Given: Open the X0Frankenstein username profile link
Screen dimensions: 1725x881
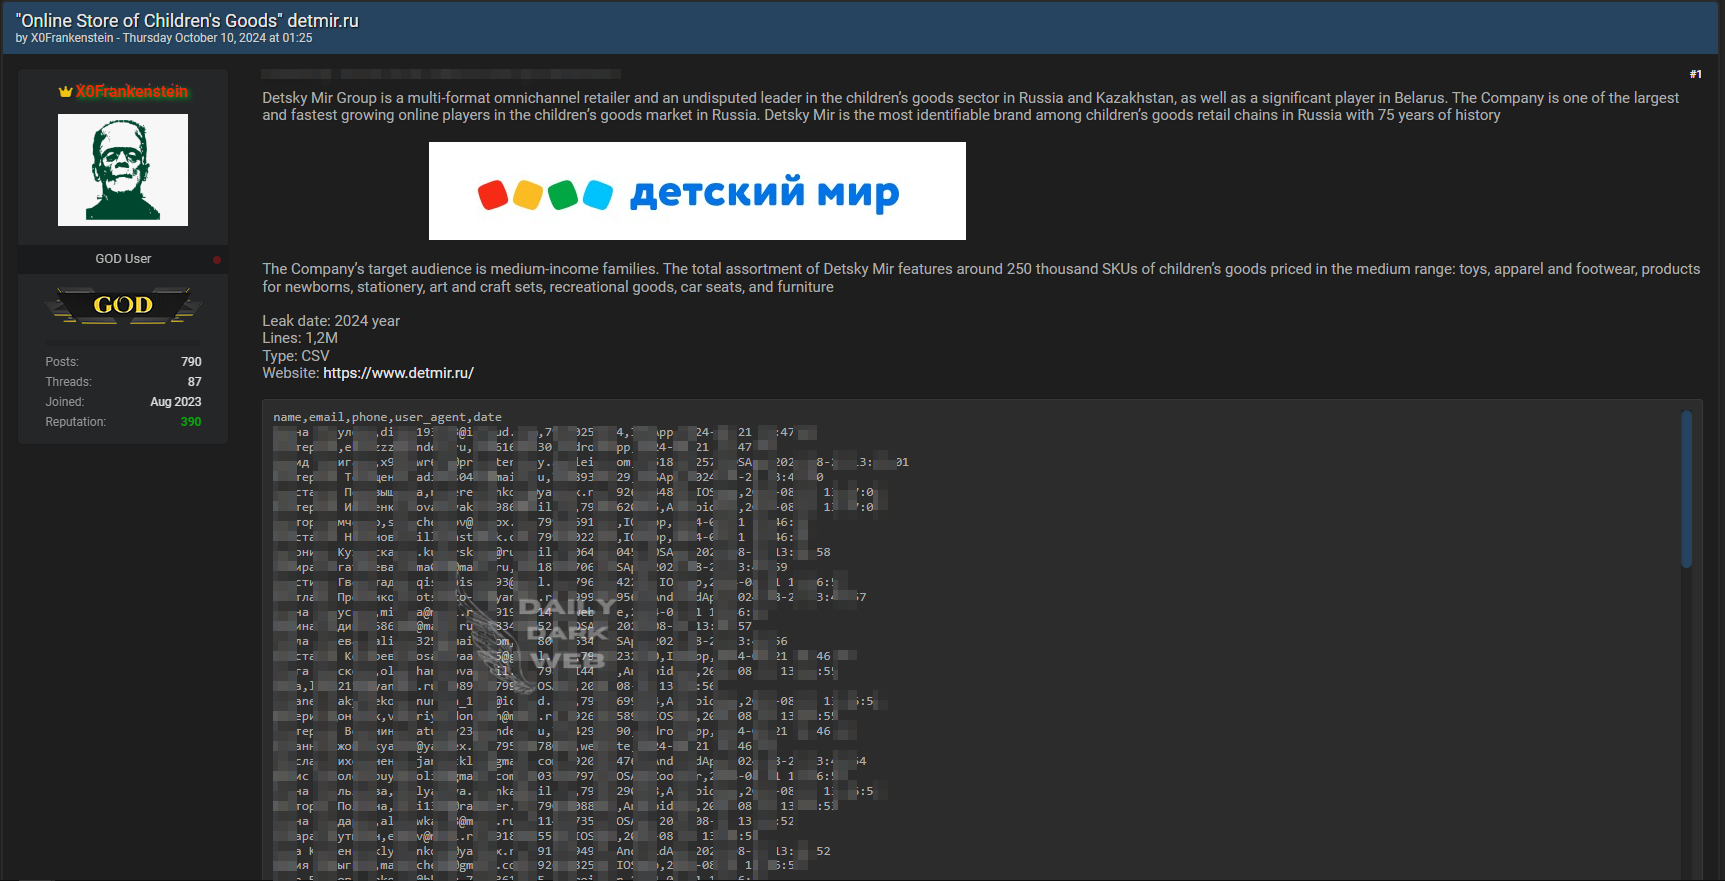Looking at the screenshot, I should tap(132, 92).
